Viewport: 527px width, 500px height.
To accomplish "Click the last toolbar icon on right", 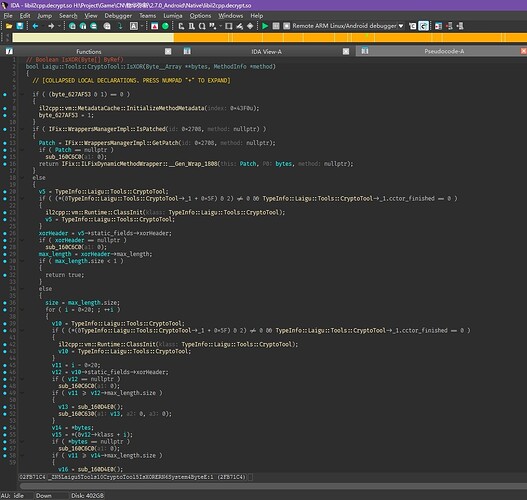I will pos(460,26).
